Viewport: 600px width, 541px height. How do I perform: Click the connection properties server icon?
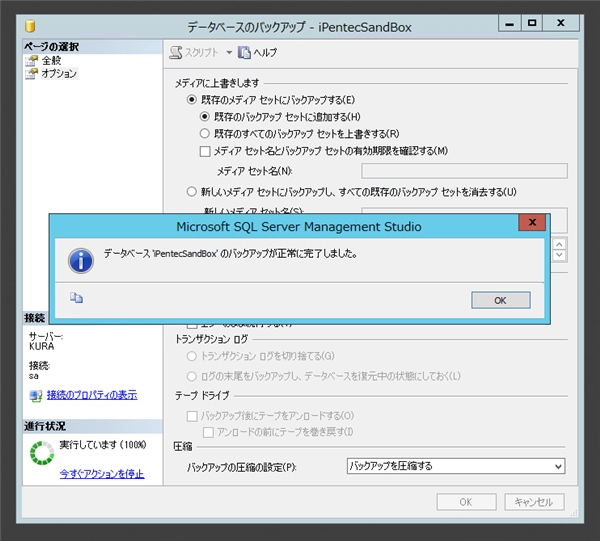(36, 396)
